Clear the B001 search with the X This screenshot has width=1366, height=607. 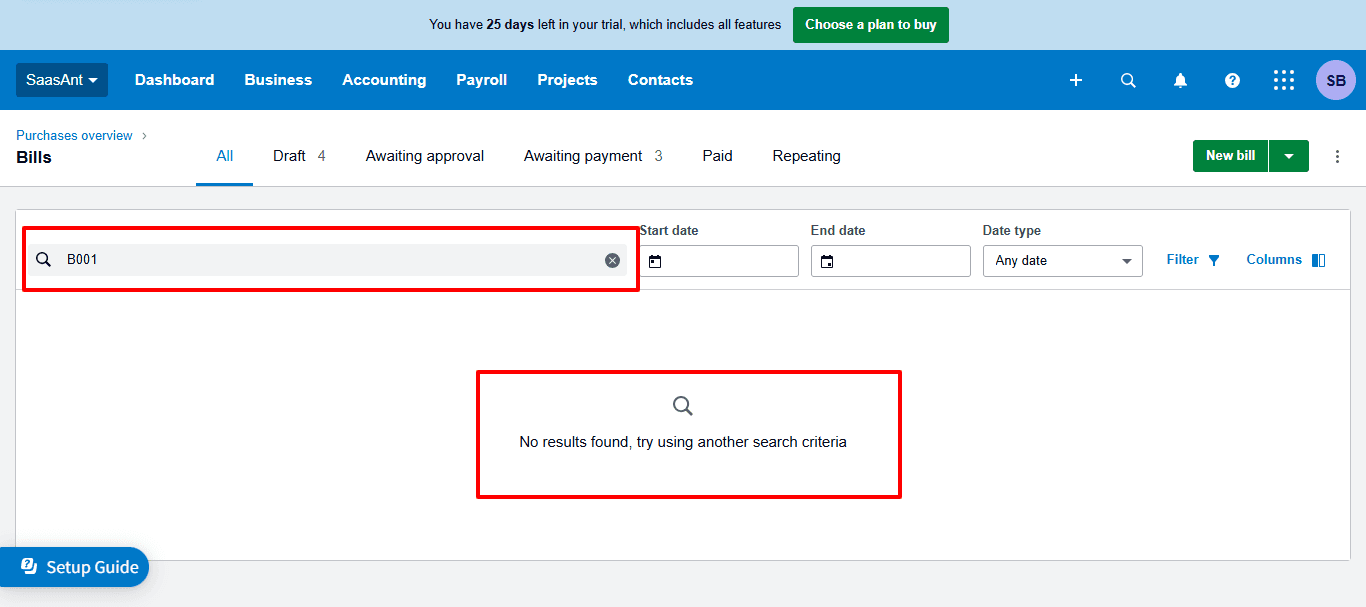612,260
